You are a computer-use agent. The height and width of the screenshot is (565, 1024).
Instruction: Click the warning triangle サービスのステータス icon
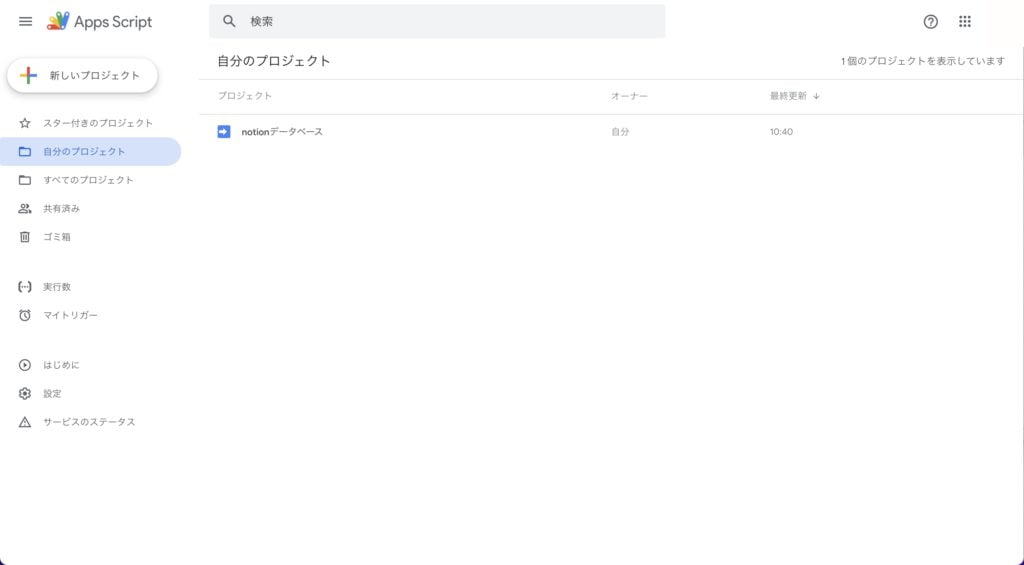coord(25,422)
